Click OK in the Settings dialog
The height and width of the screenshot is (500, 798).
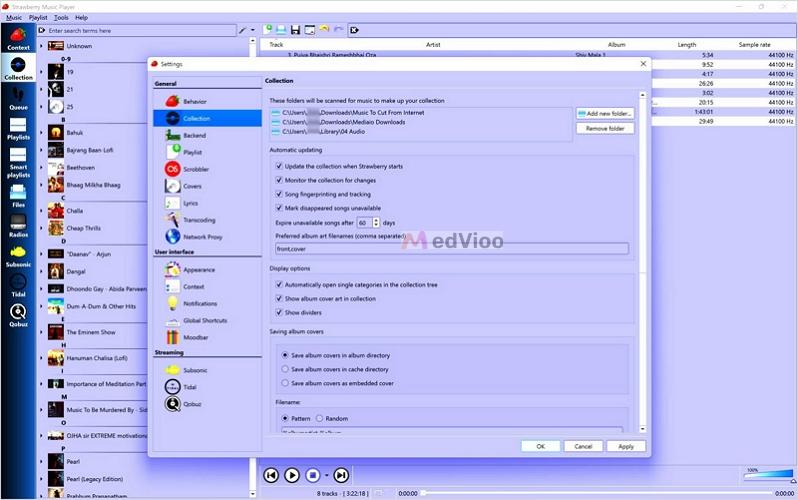point(540,446)
